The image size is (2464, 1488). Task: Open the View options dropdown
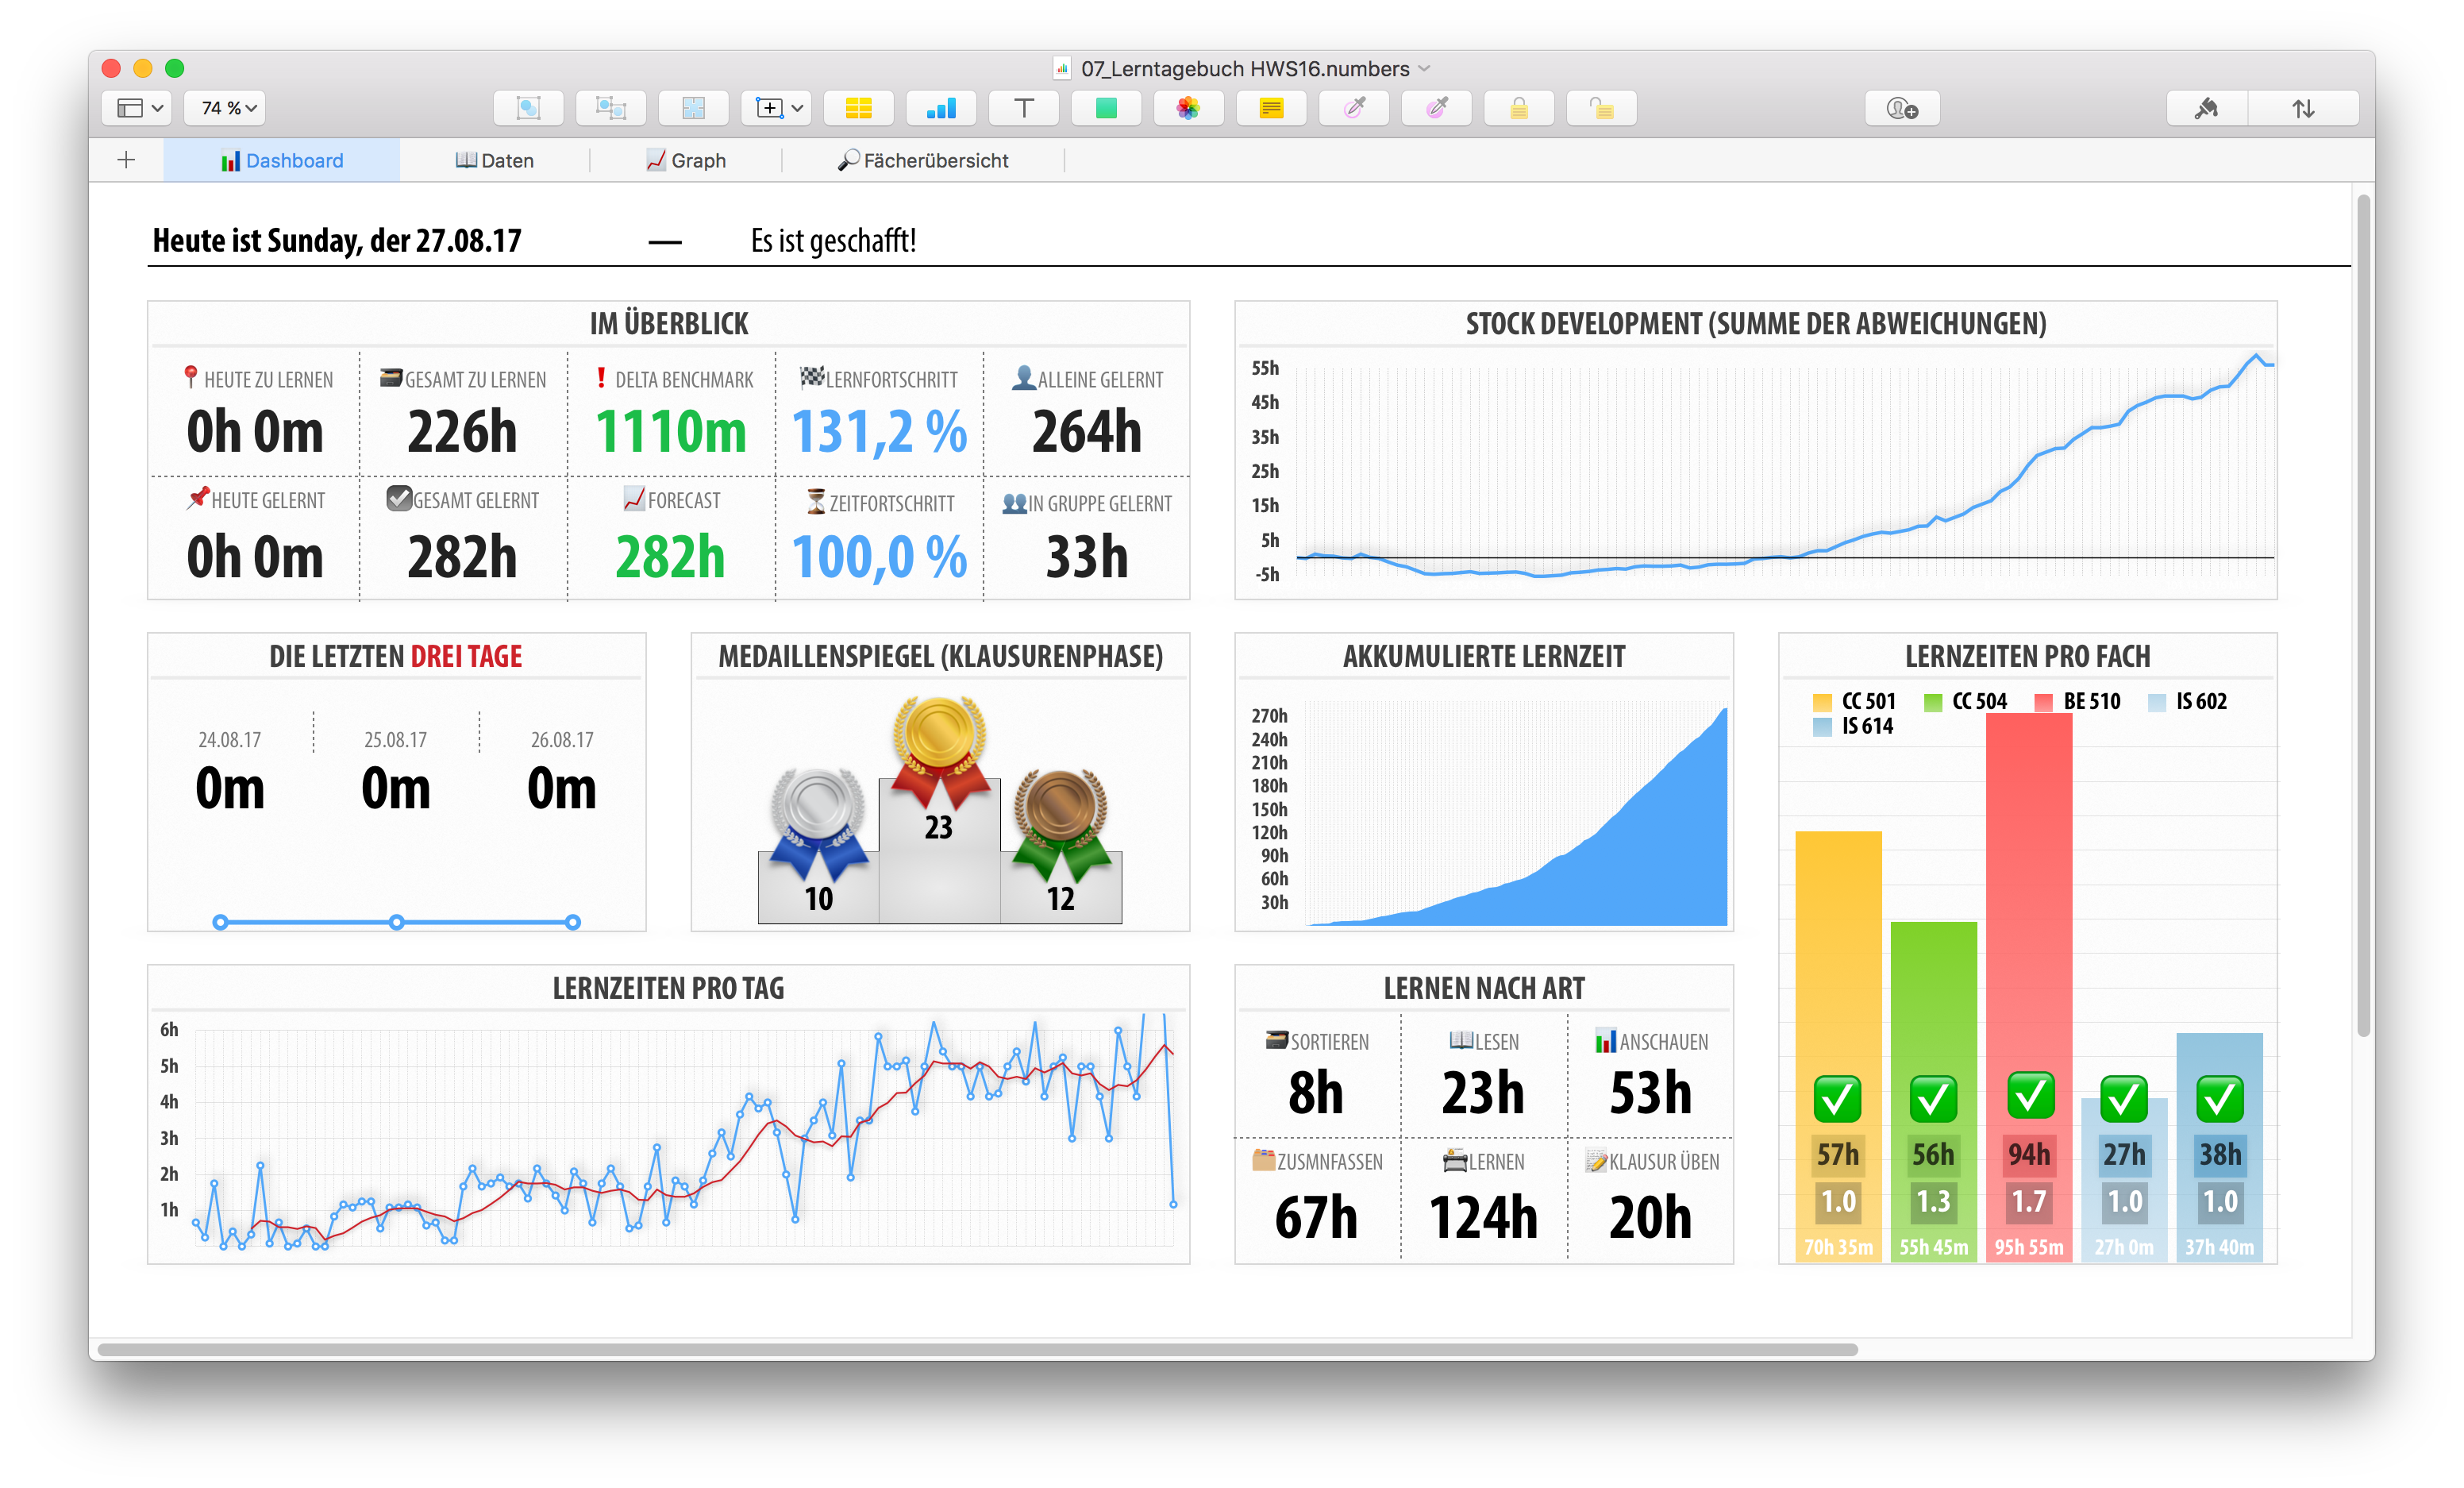[139, 108]
